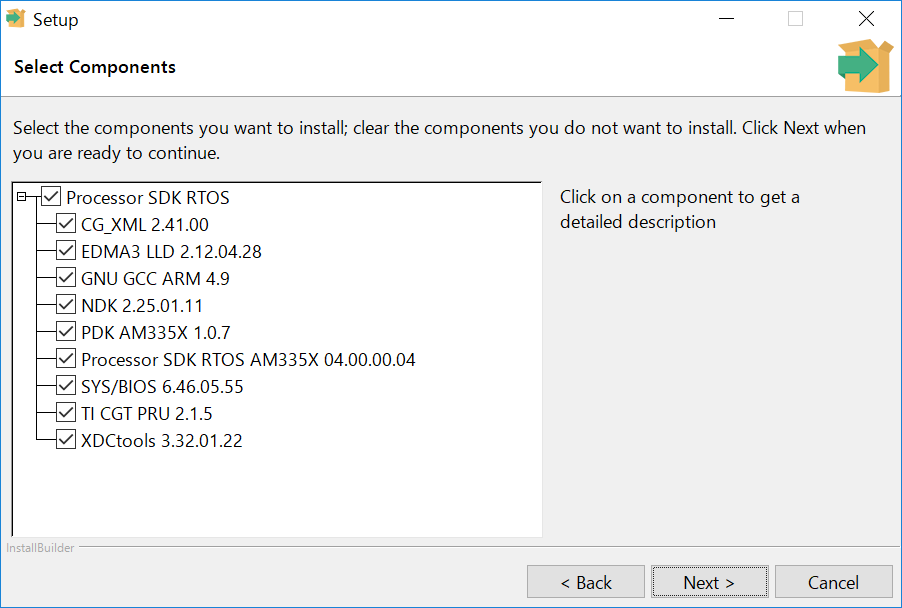Select the Processor SDK RTOS AM335X 04.00.00.04 item
The height and width of the screenshot is (608, 902).
pos(248,359)
